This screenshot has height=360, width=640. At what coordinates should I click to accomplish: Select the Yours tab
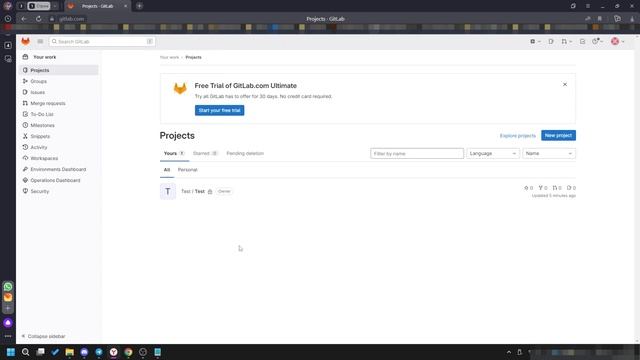coord(174,153)
